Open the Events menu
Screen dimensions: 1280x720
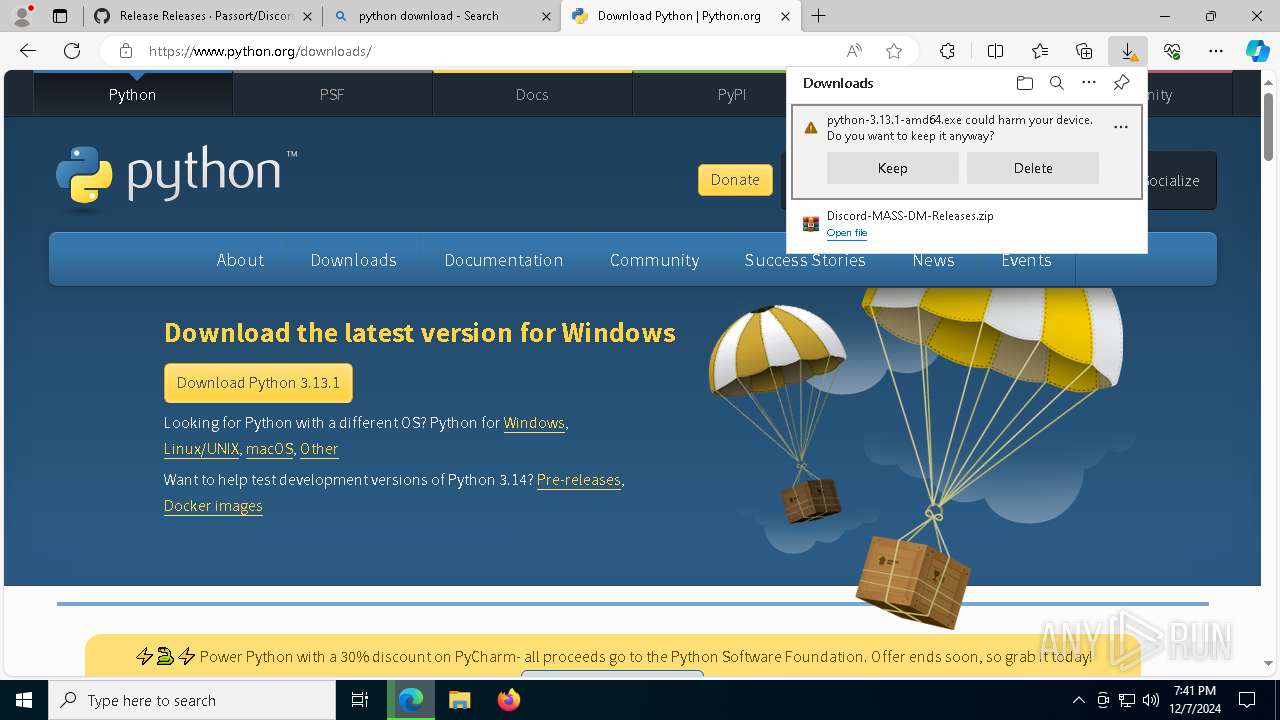[x=1026, y=260]
